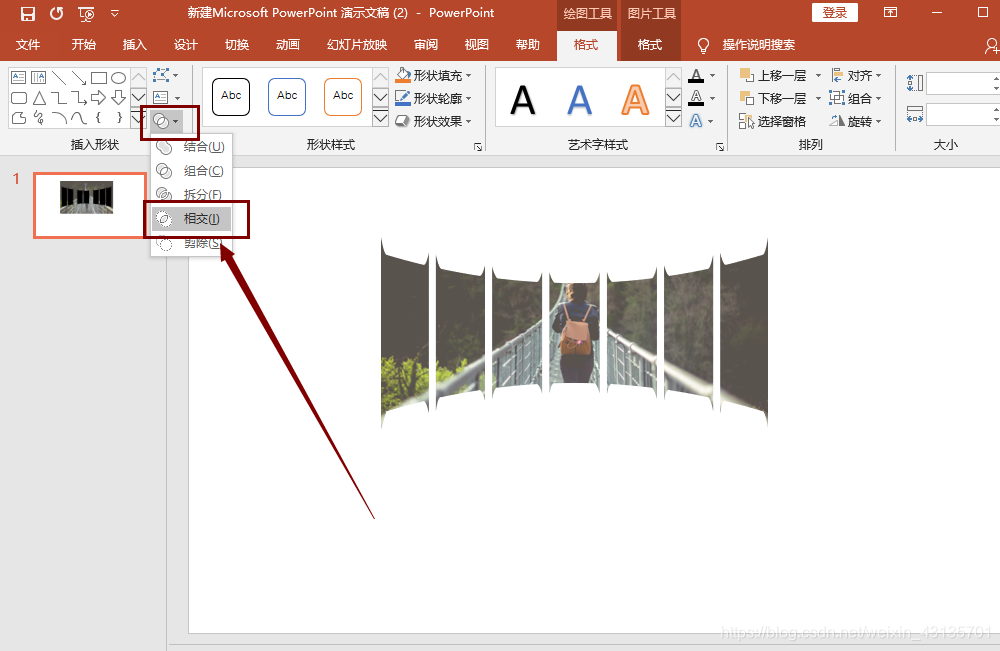
Task: Select the left brace shape
Action: (x=98, y=117)
